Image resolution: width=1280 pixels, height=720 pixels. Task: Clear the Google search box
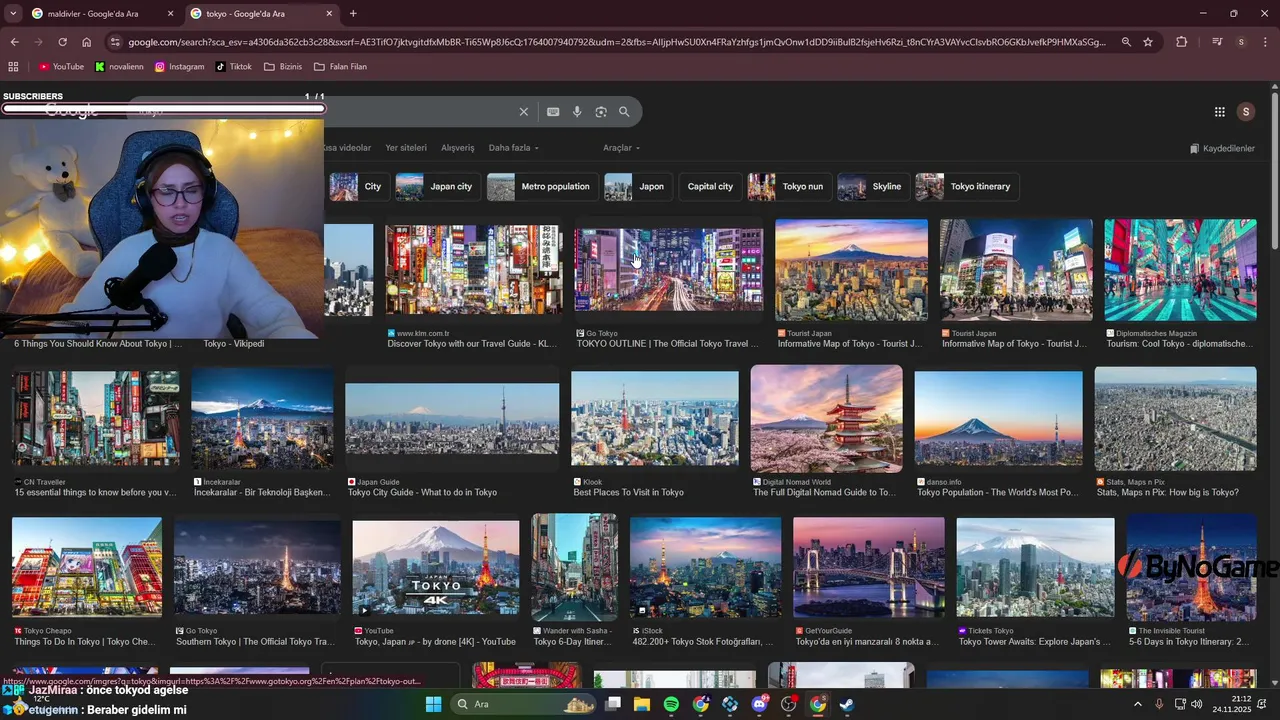coord(523,112)
